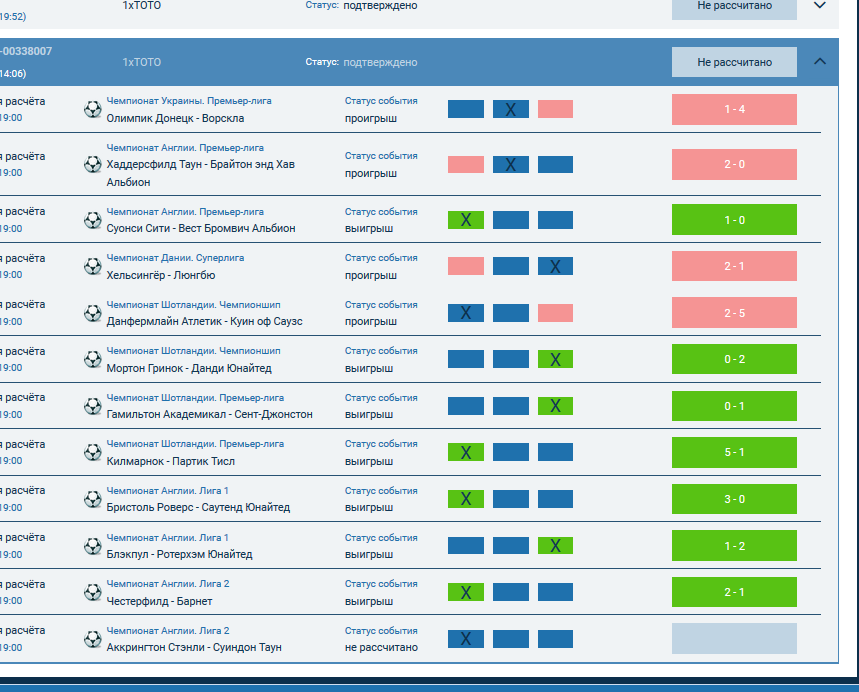The image size is (859, 692).
Task: Click soccer ball icon beside Мортон Гринок match
Action: point(93,359)
